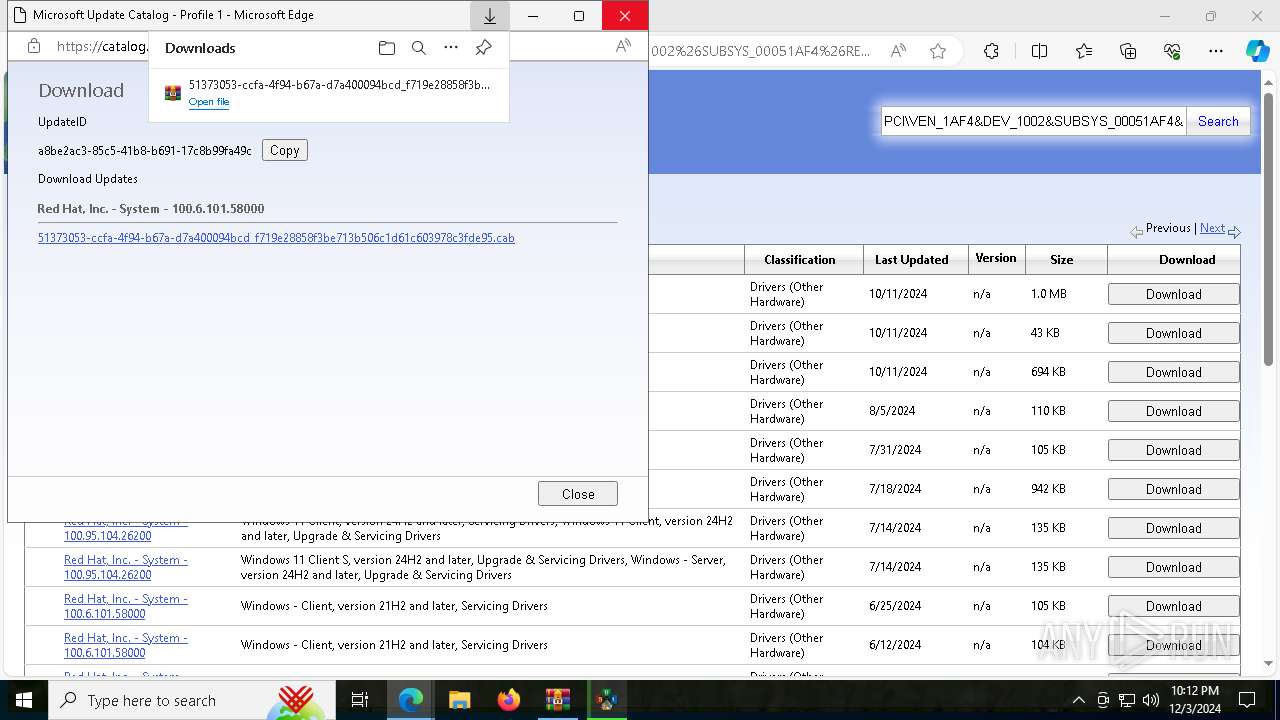Click the network tray icon

coord(1127,700)
